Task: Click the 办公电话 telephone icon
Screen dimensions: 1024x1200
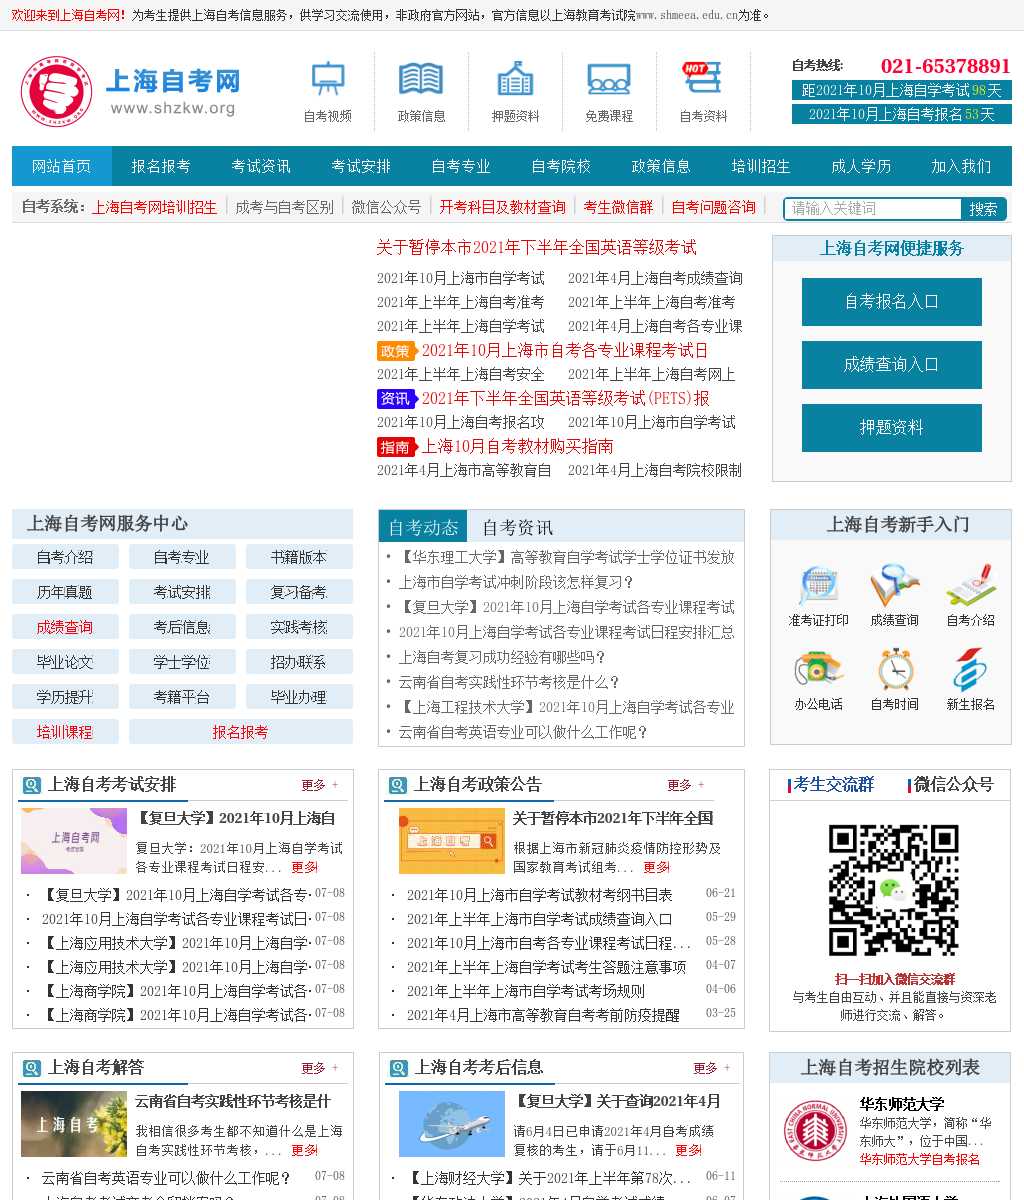Action: [818, 669]
